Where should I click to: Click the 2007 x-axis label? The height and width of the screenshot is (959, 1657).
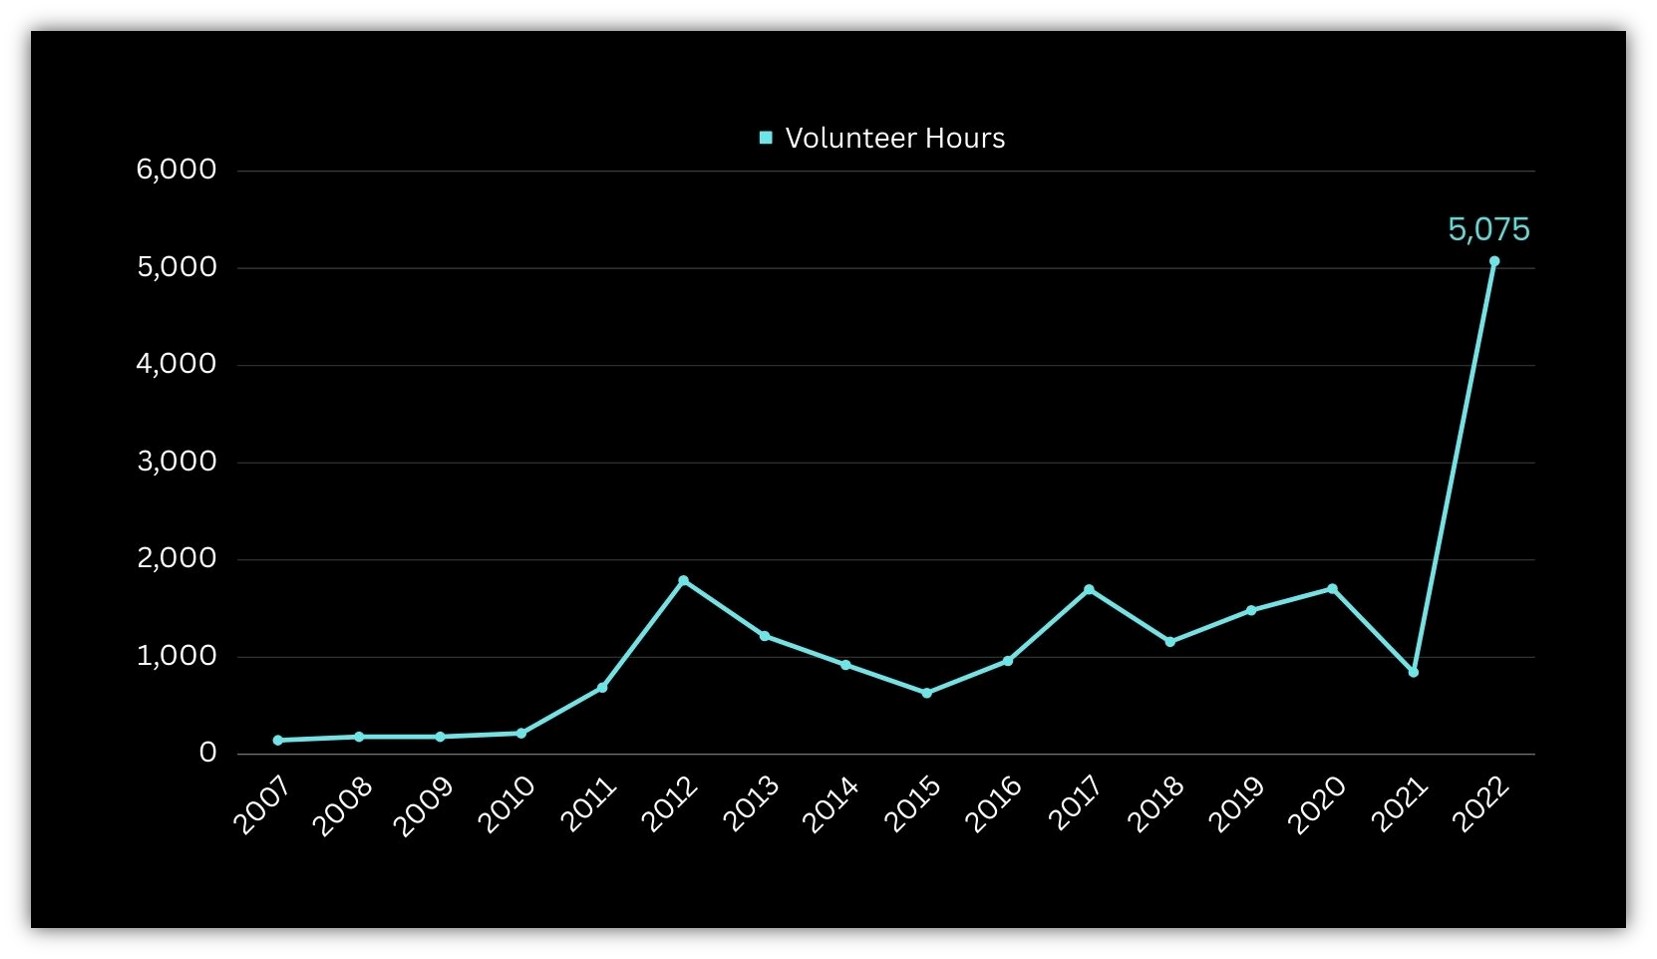[x=262, y=805]
